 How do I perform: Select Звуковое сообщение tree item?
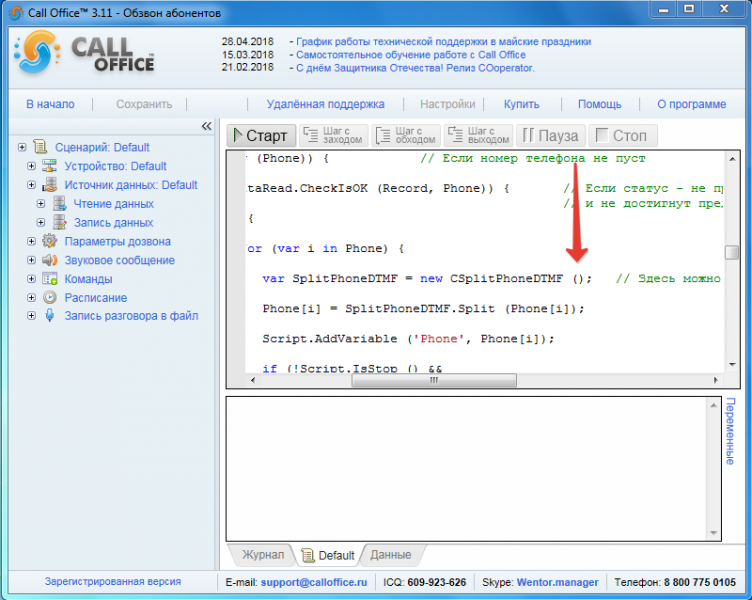(x=119, y=260)
